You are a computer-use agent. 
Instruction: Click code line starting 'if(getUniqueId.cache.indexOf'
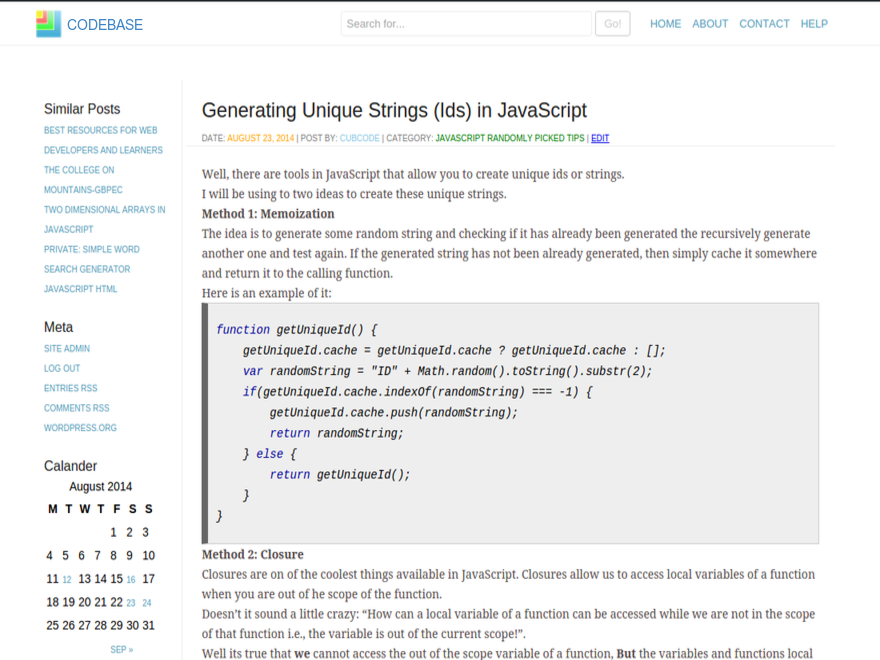click(417, 392)
